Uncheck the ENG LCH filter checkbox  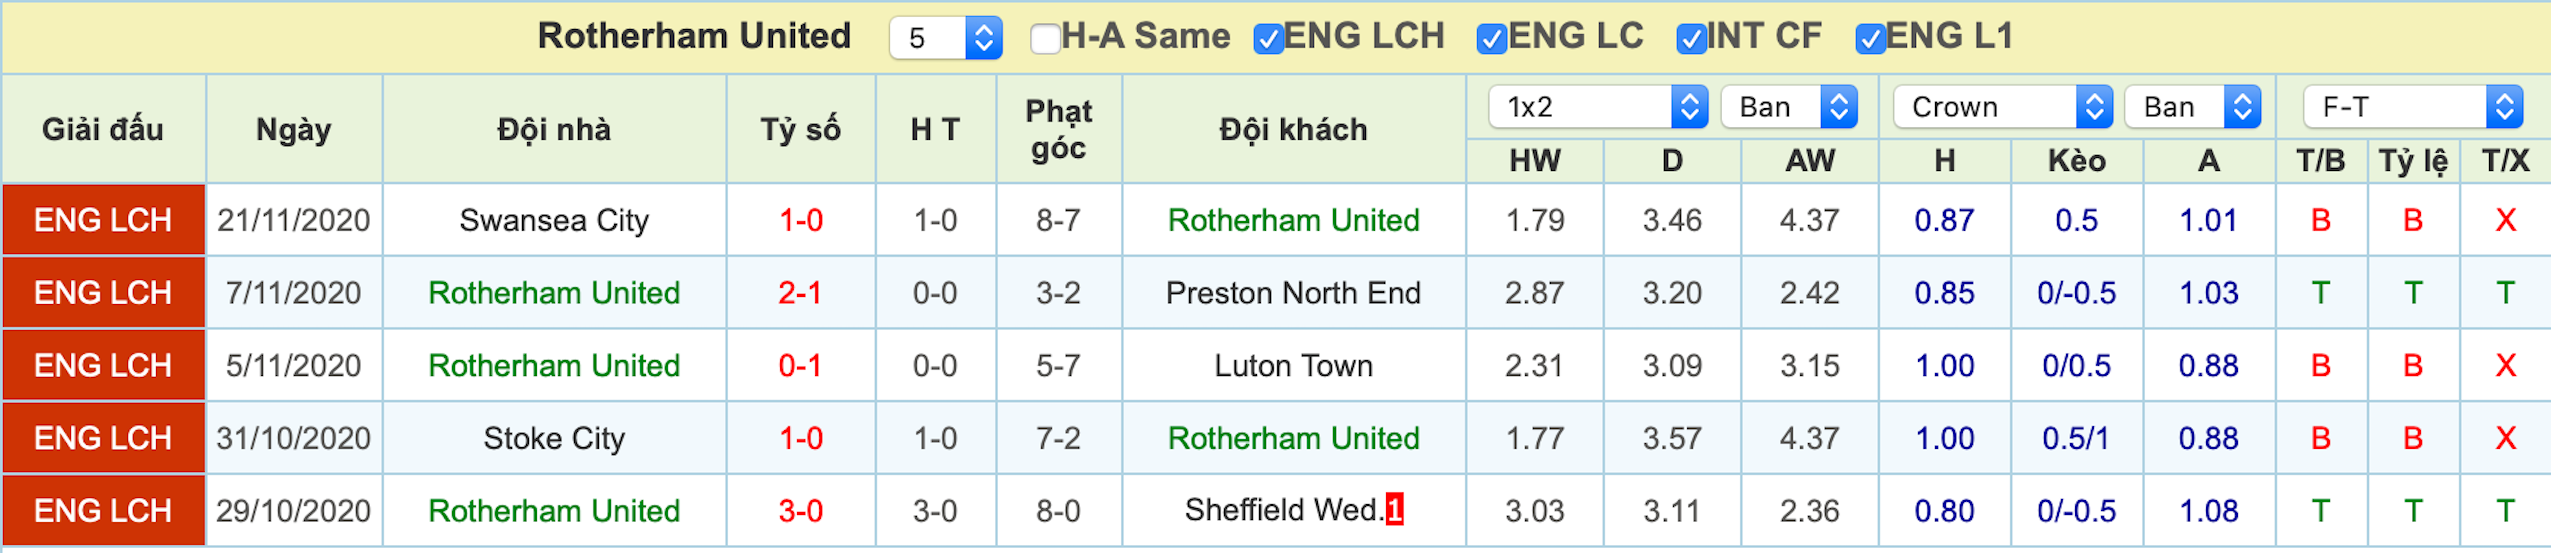pos(1268,39)
